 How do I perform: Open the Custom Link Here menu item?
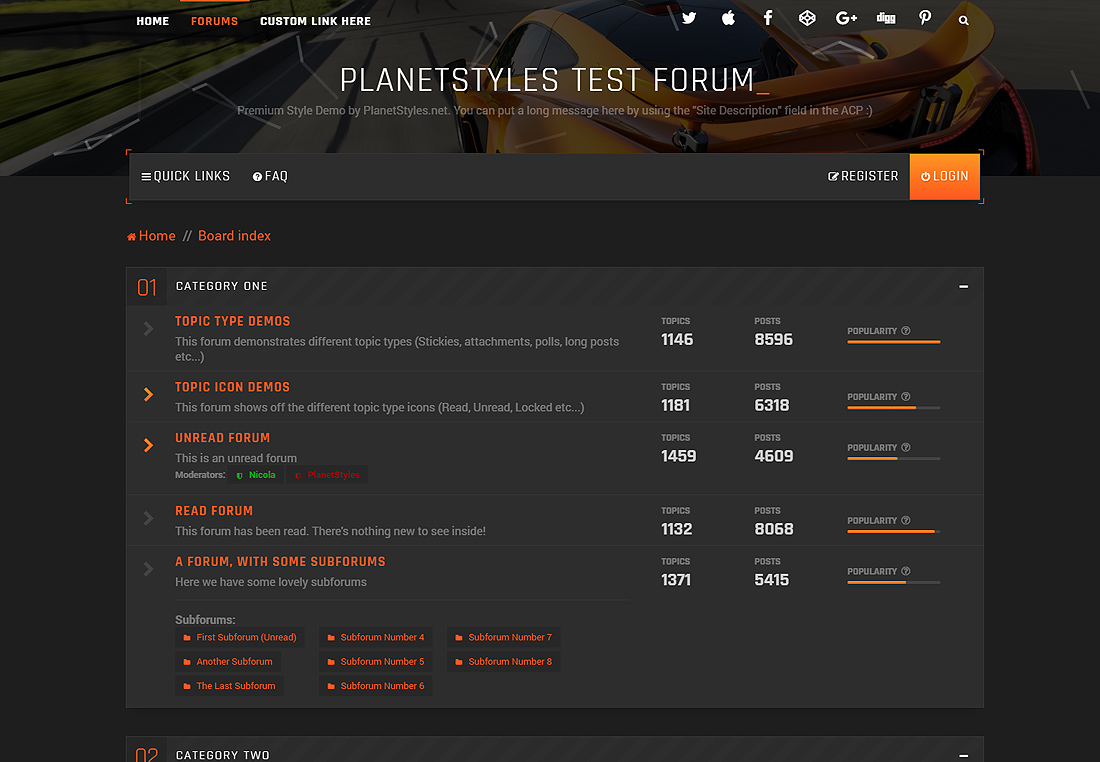(315, 20)
